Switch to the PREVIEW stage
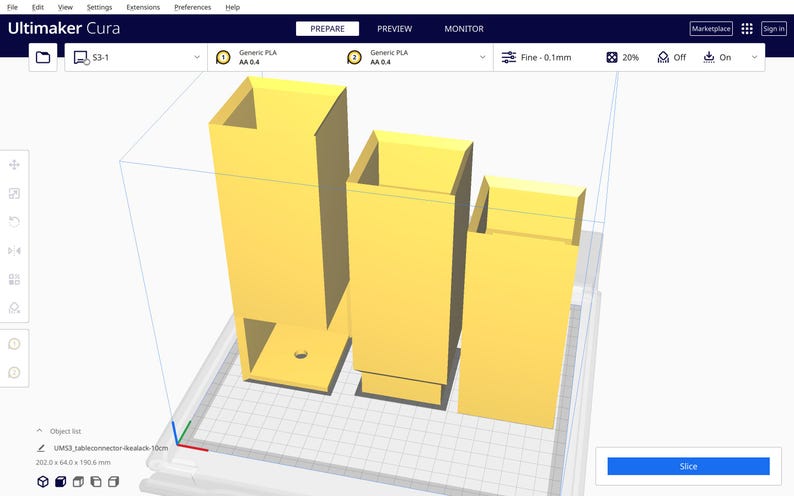Screen dimensions: 794x496 (x=394, y=29)
